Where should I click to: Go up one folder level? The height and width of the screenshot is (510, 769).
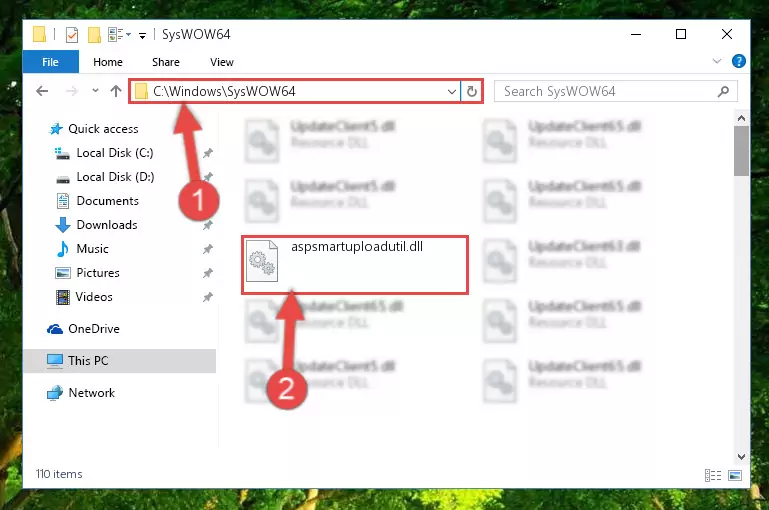click(x=116, y=91)
